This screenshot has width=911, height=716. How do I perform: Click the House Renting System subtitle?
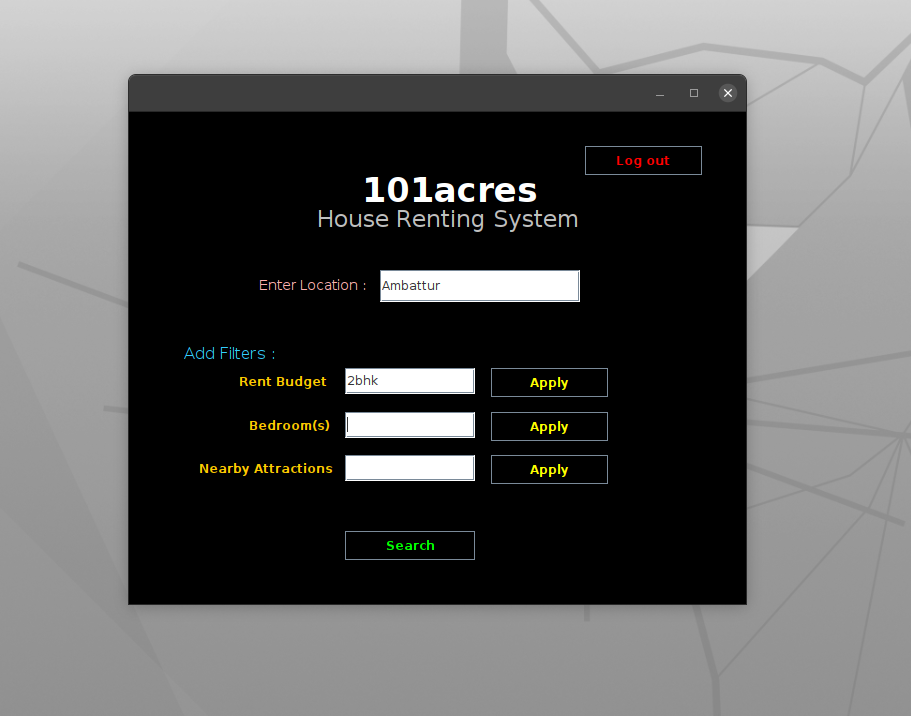point(447,219)
